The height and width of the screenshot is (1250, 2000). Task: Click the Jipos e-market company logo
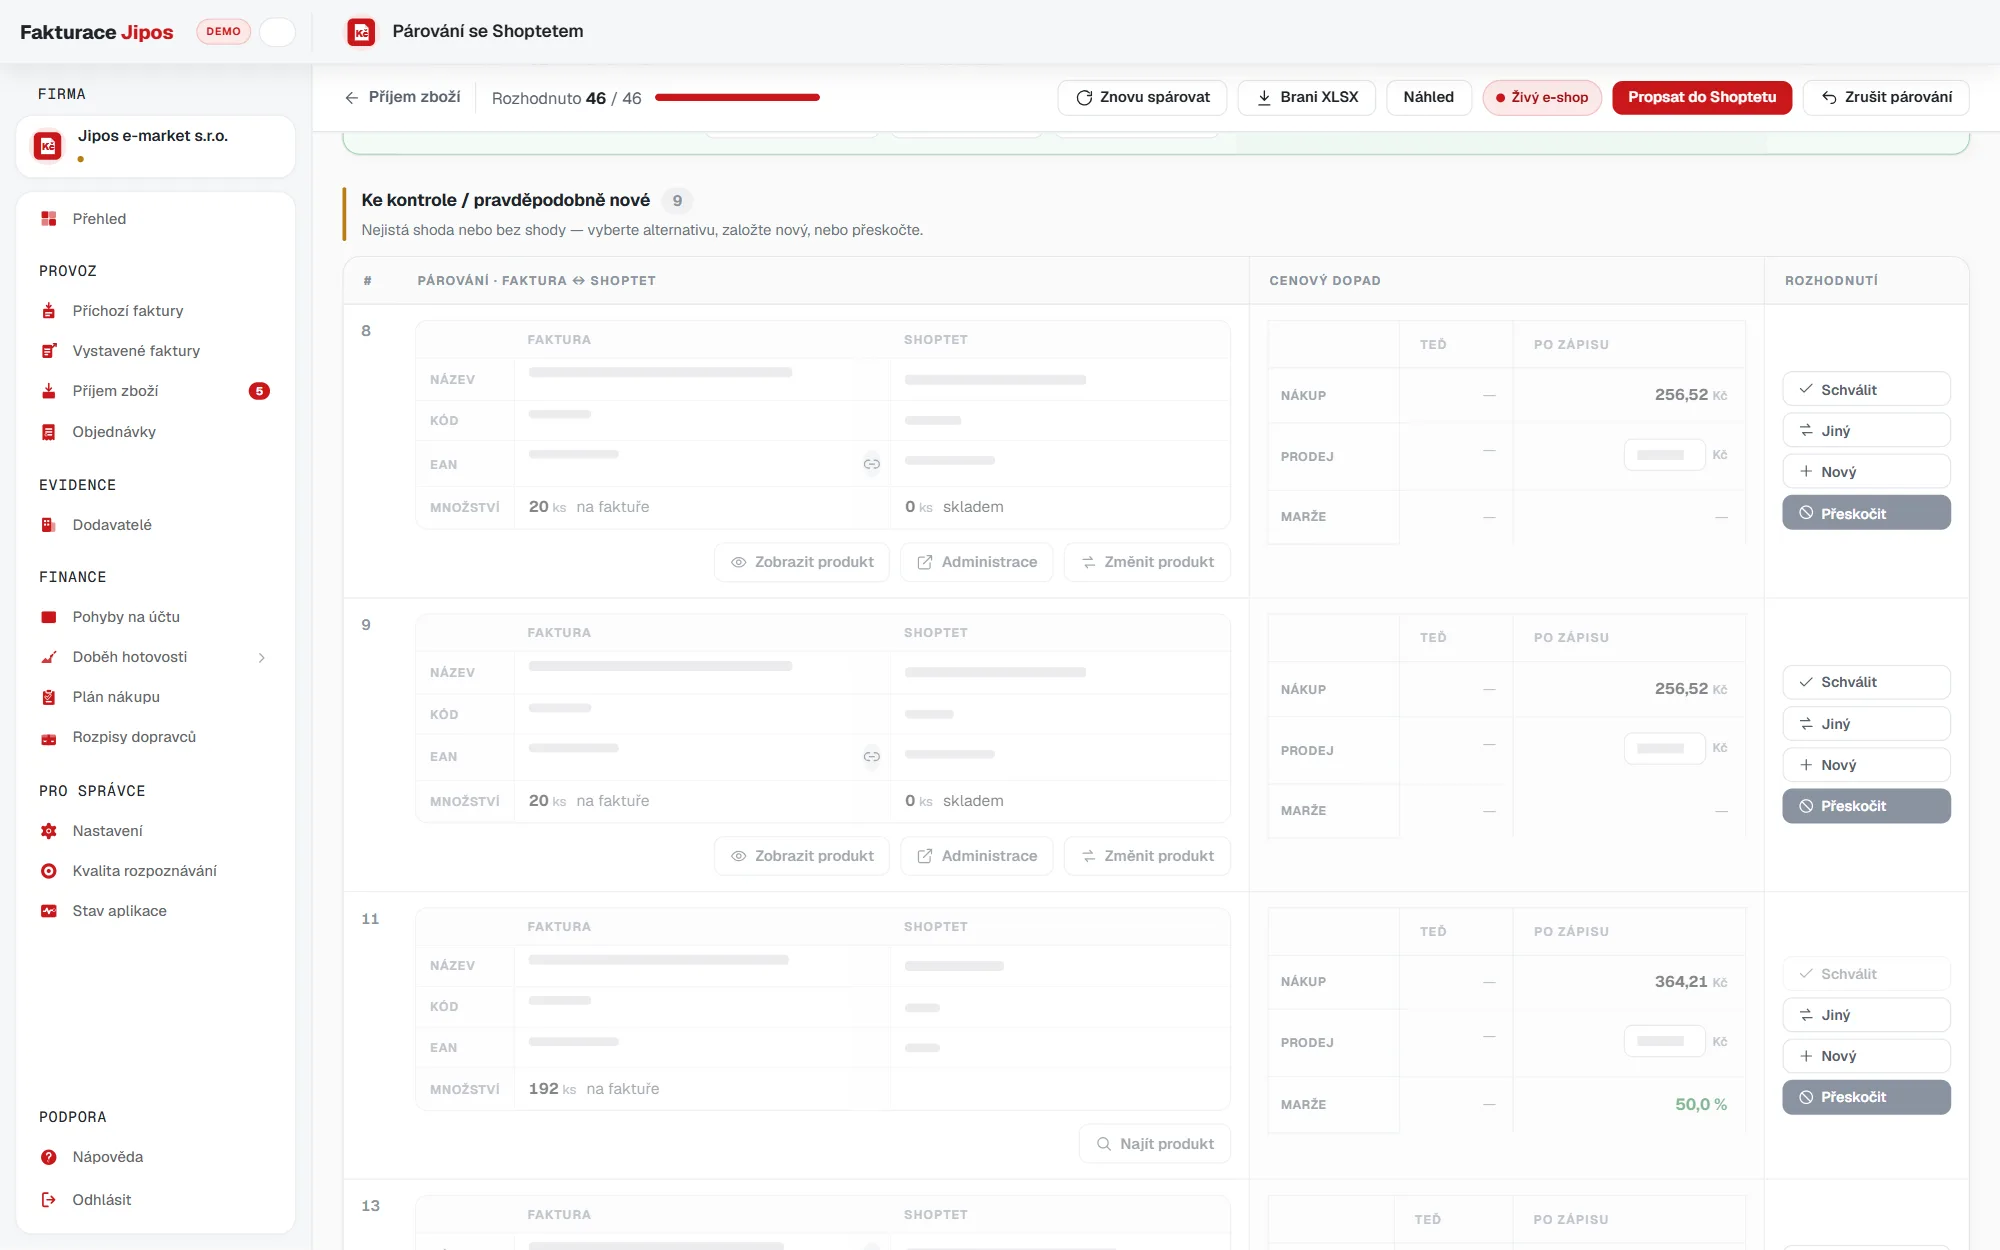[48, 146]
